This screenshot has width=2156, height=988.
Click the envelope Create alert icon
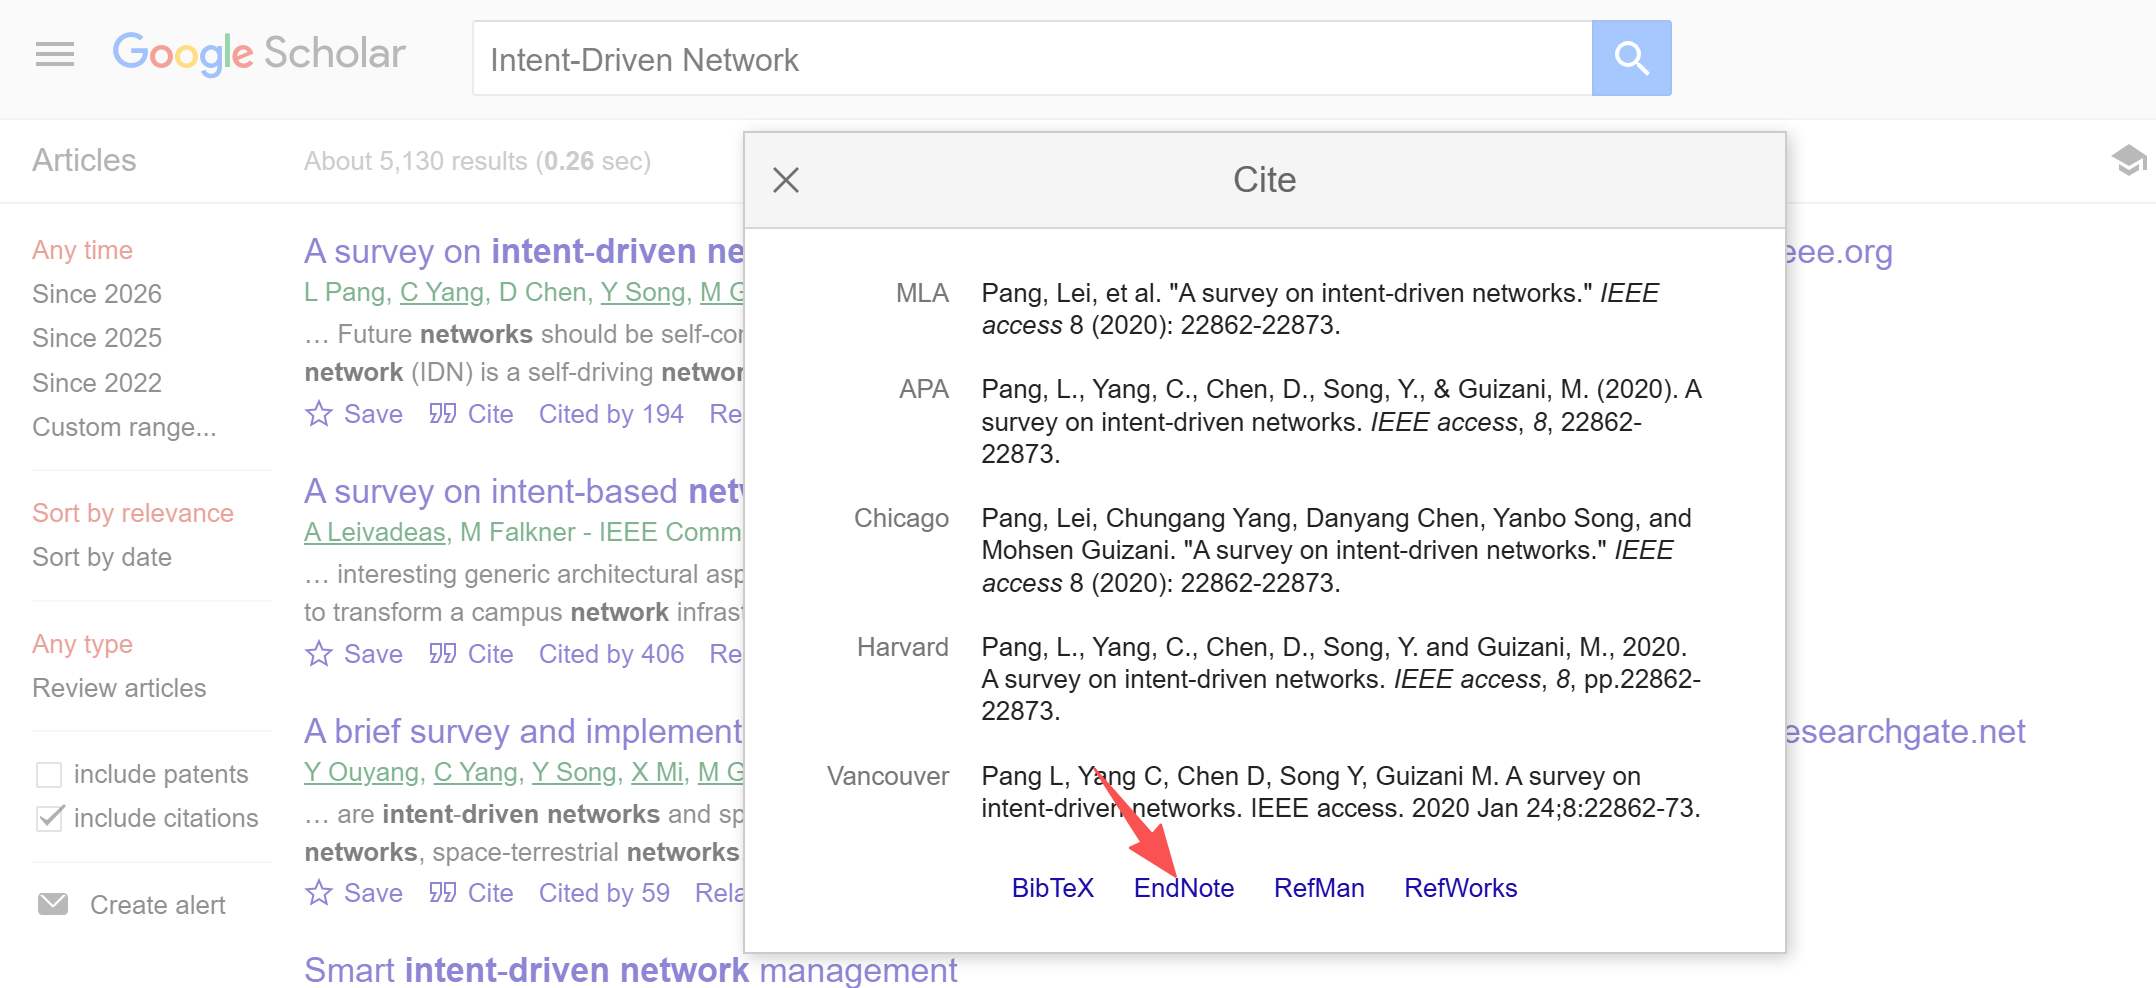click(53, 904)
